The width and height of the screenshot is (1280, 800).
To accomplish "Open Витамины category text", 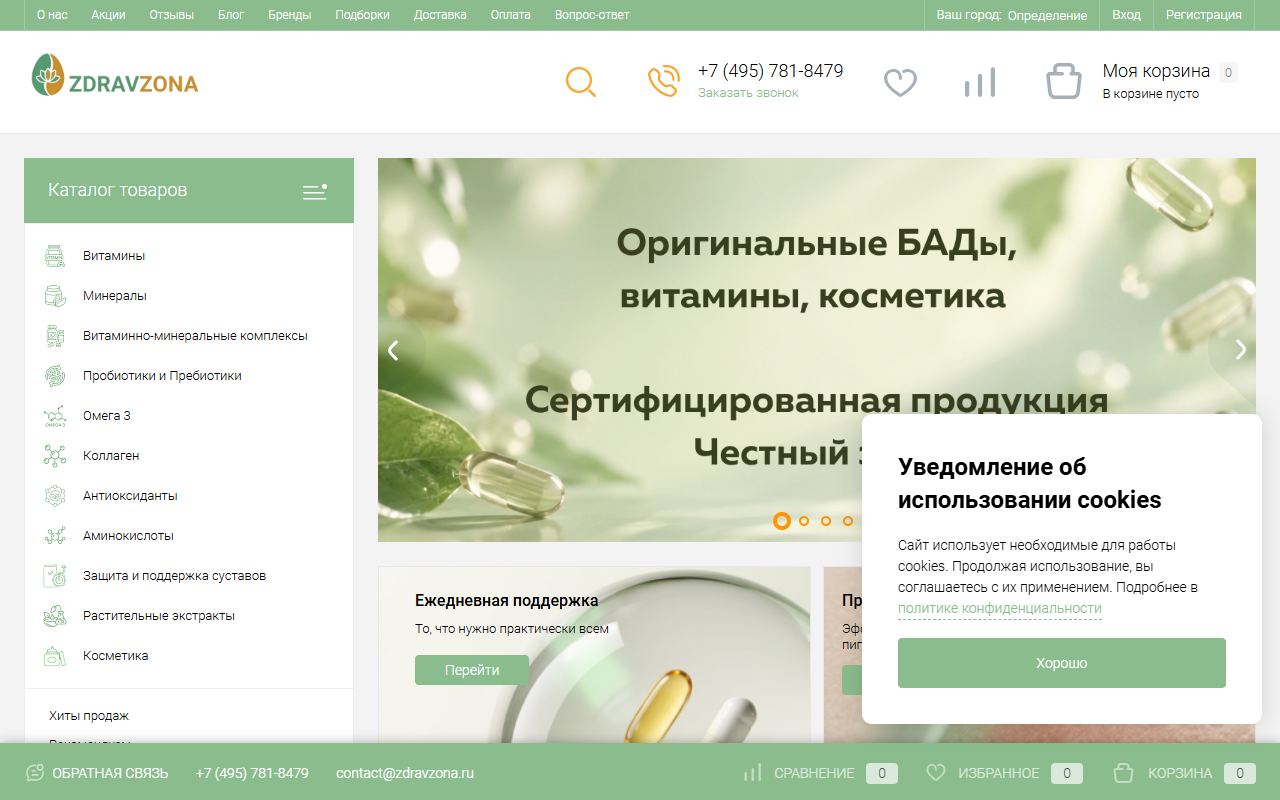I will 114,256.
